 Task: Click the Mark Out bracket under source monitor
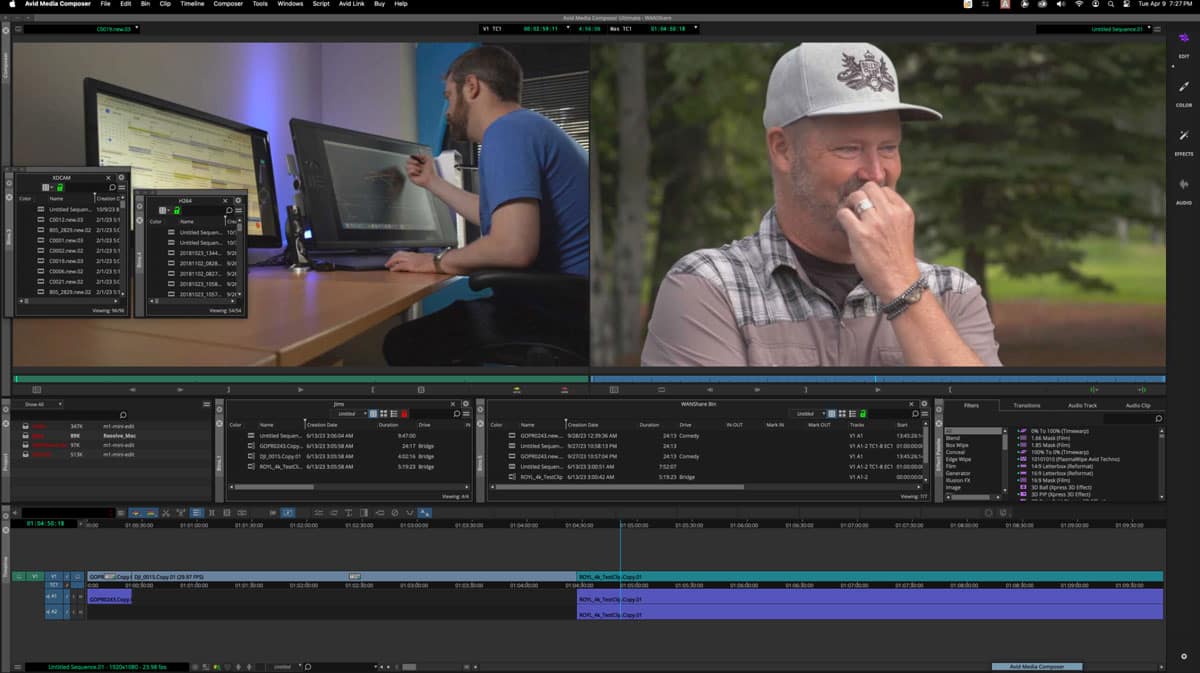(373, 389)
